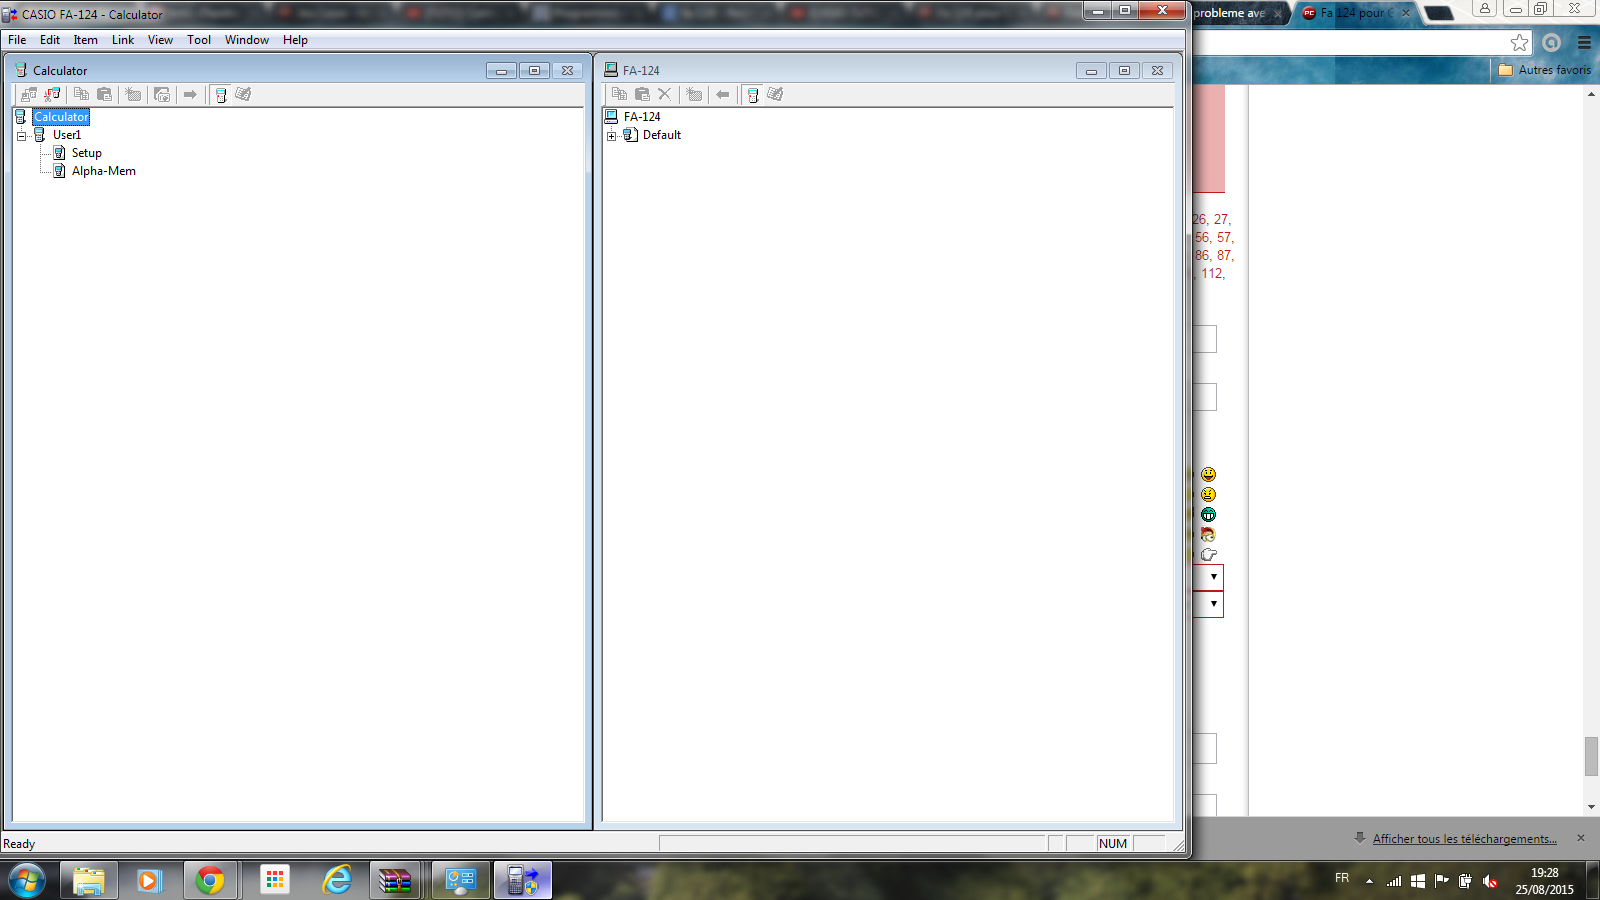Screen dimensions: 1600x900
Task: Switch to 'Fa 124 pour' Chrome tab
Action: [1356, 13]
